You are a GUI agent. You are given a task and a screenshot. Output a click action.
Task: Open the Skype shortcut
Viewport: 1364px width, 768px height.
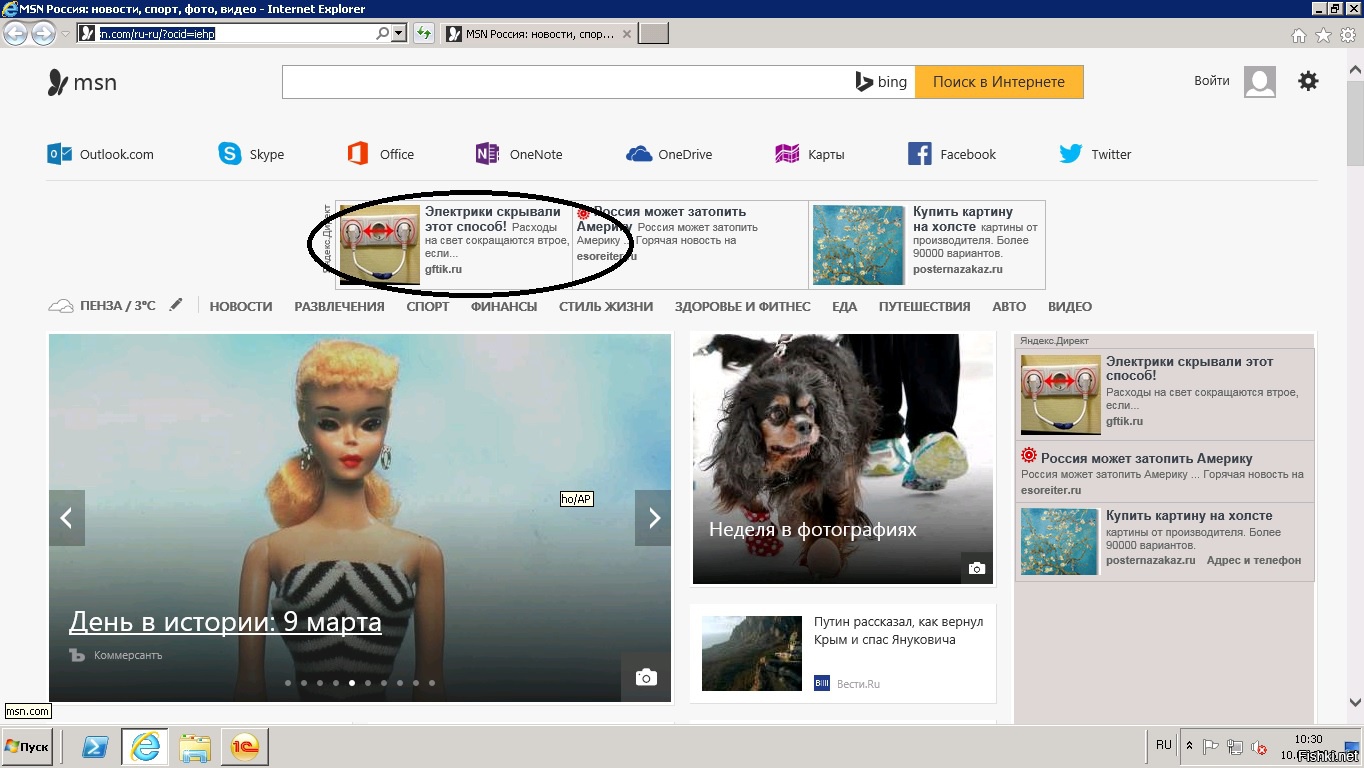pos(251,154)
